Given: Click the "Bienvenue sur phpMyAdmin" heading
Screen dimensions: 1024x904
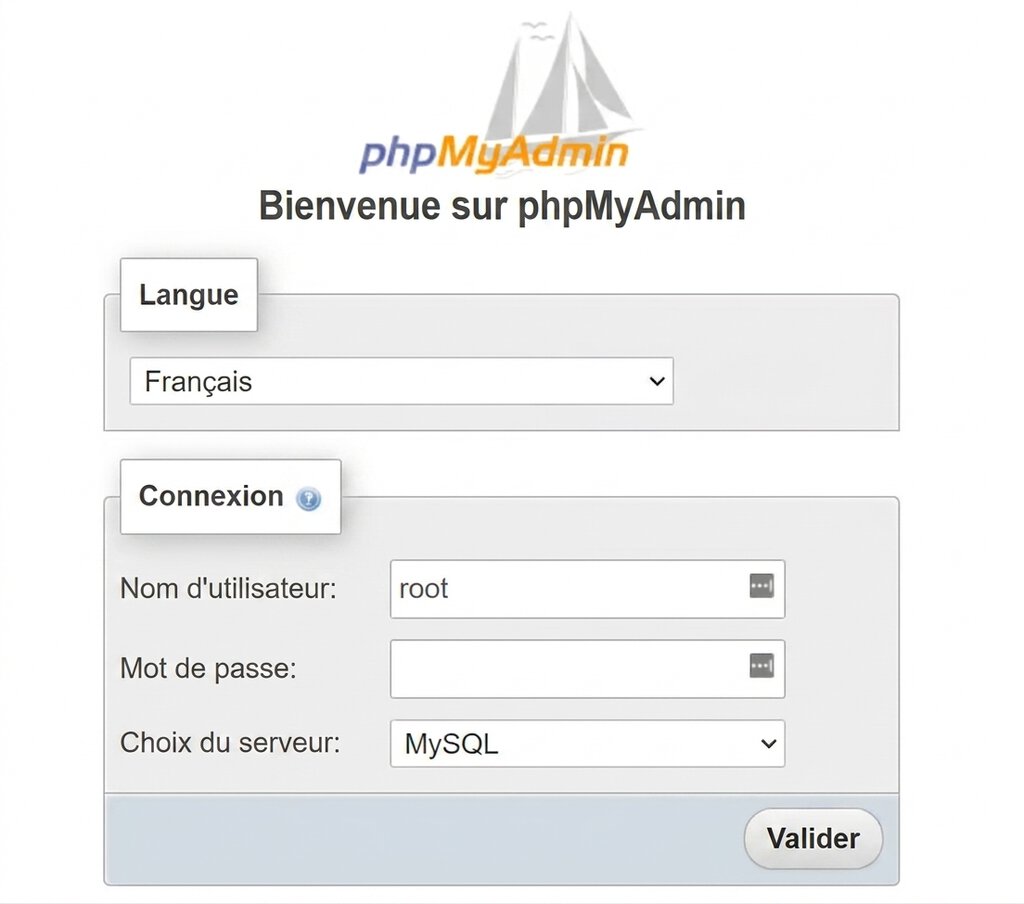Looking at the screenshot, I should click(502, 206).
